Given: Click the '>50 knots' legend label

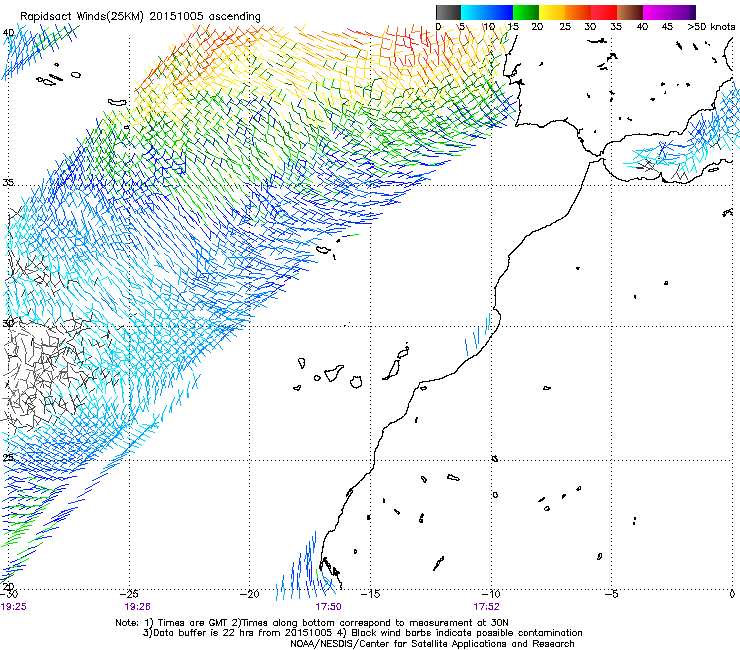Looking at the screenshot, I should [x=711, y=27].
